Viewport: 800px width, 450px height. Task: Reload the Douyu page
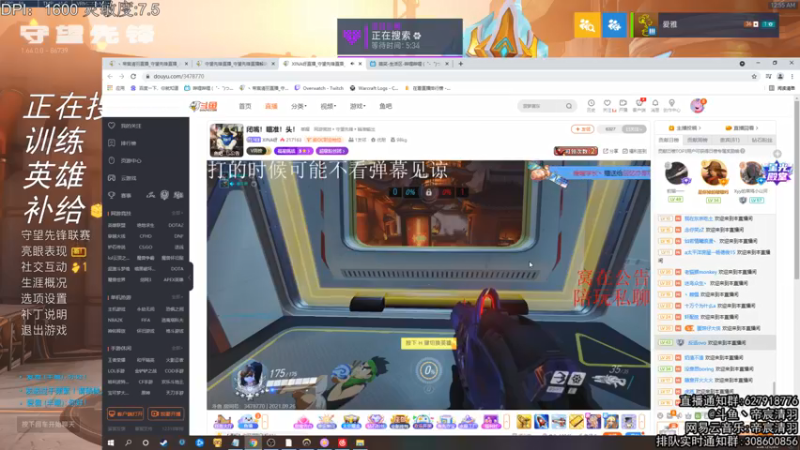pos(133,76)
